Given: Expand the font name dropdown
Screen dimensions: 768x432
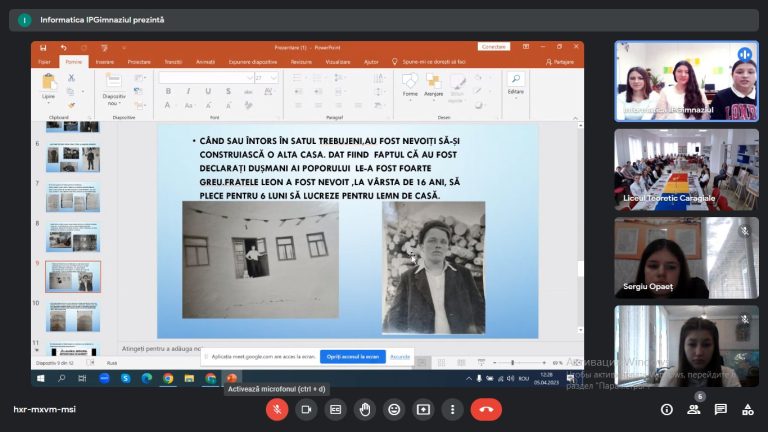Looking at the screenshot, I should [x=250, y=78].
